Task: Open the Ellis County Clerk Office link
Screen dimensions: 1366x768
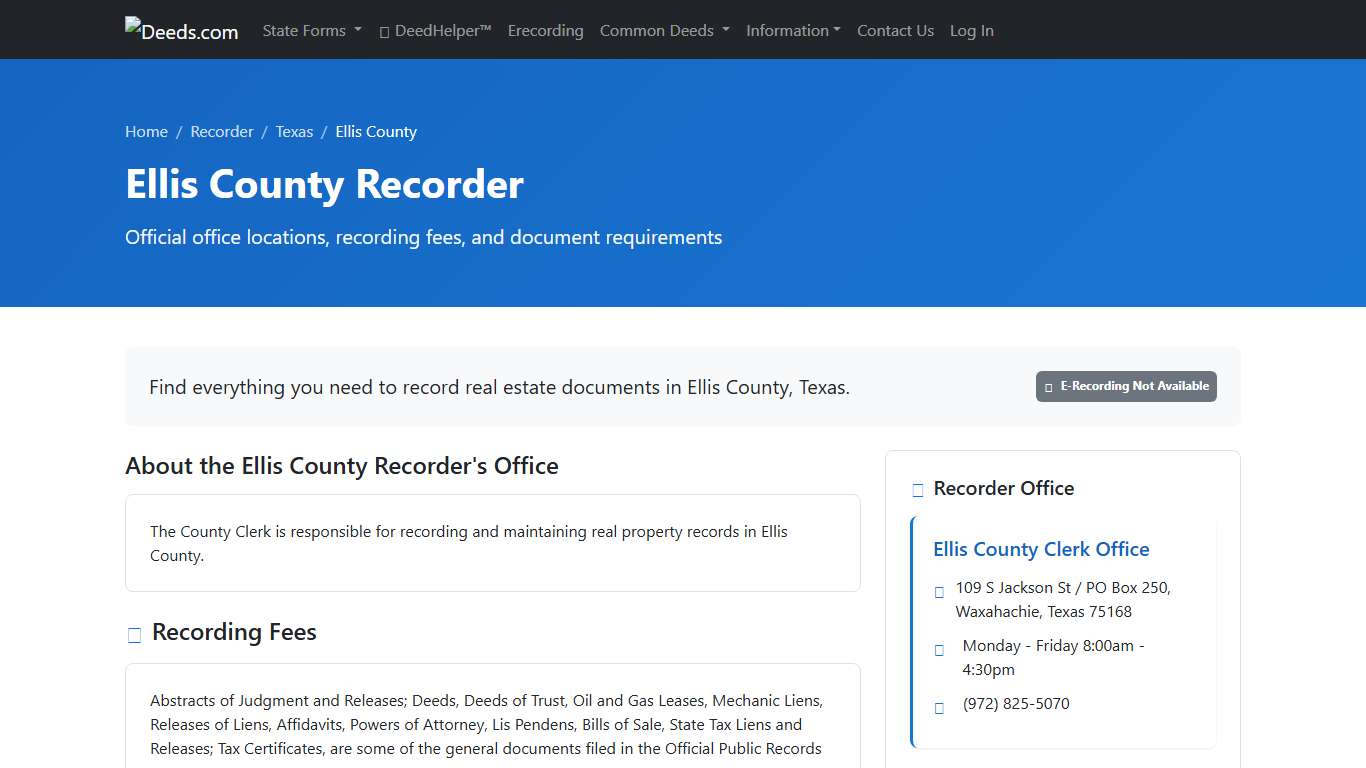Action: click(x=1041, y=549)
